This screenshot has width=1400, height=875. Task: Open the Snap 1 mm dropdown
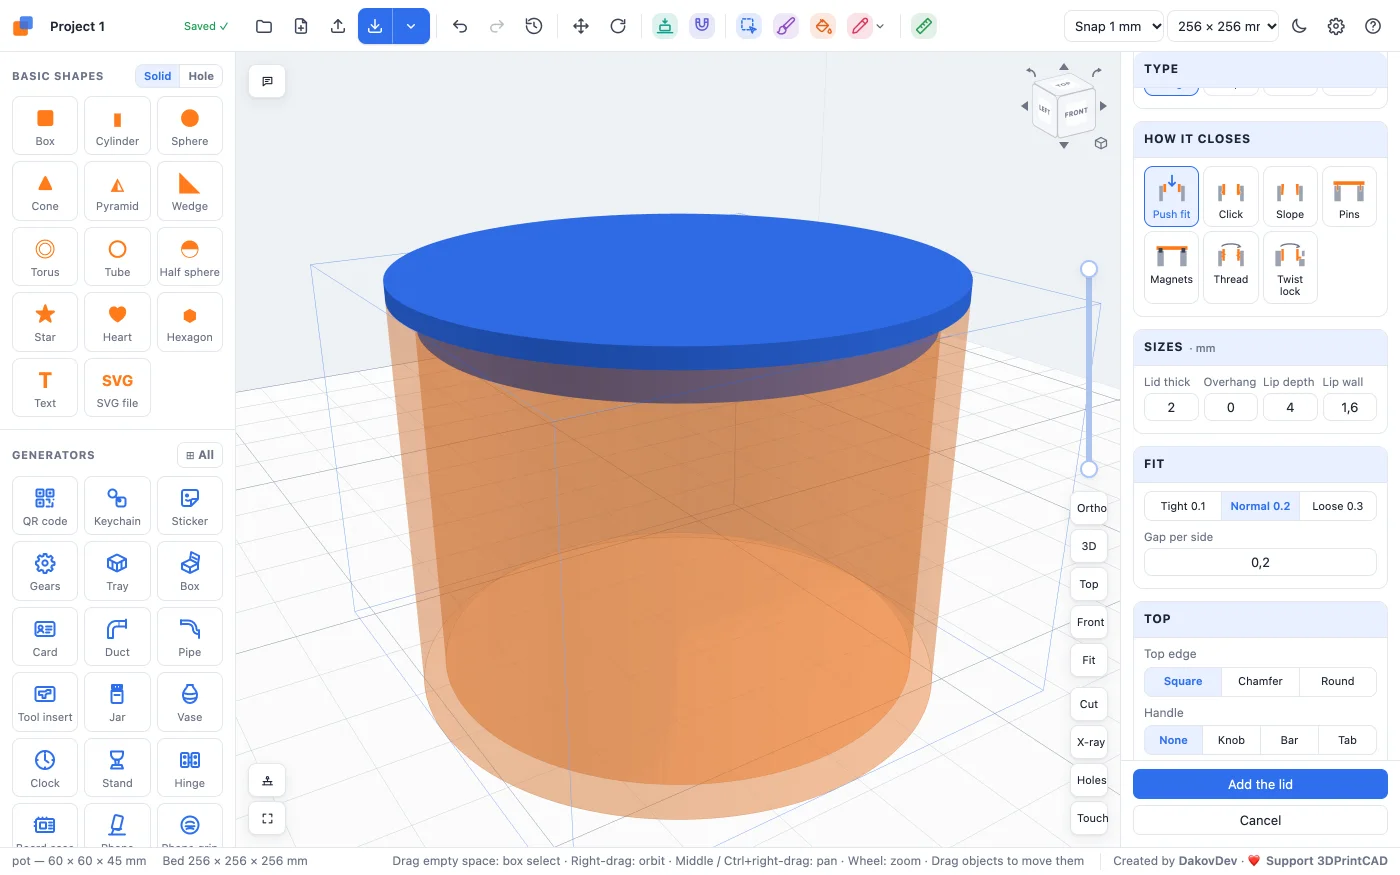pyautogui.click(x=1115, y=26)
